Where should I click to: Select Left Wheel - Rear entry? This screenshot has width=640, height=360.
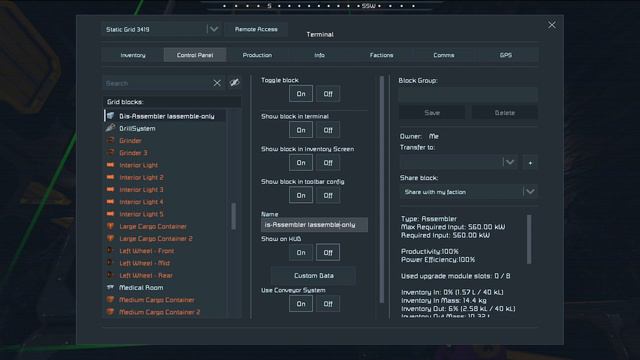(x=165, y=275)
